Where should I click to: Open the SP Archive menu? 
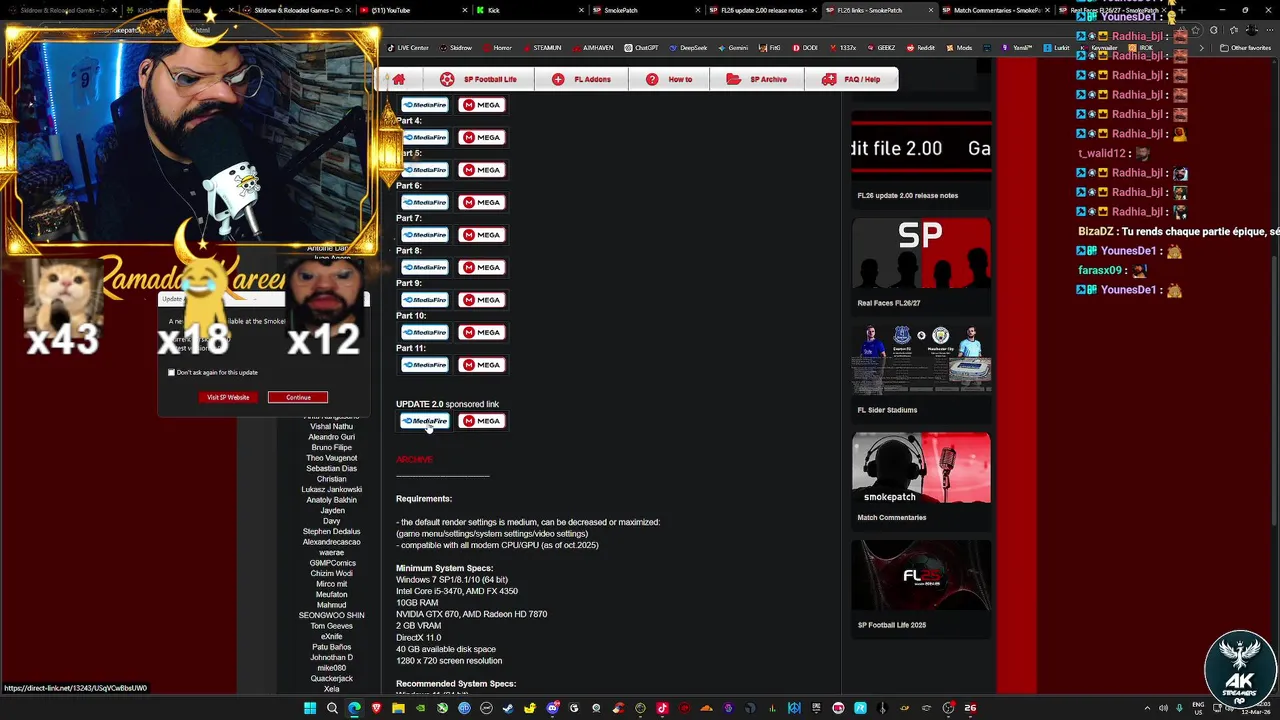757,79
